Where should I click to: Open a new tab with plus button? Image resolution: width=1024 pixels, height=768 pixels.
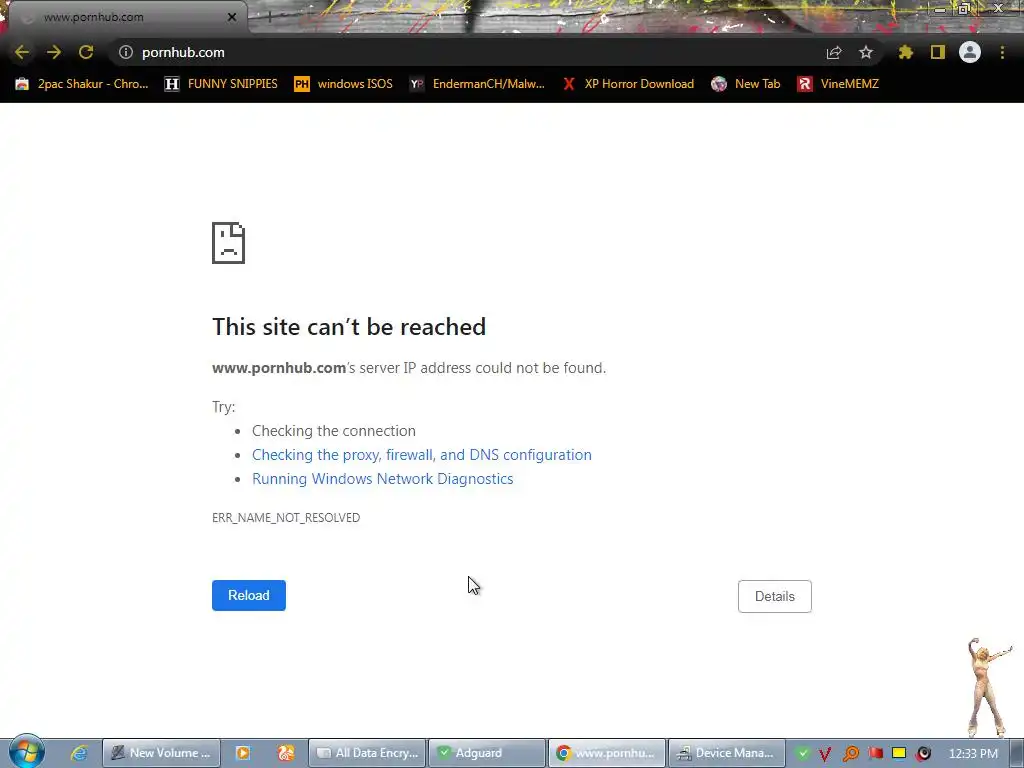pos(269,18)
